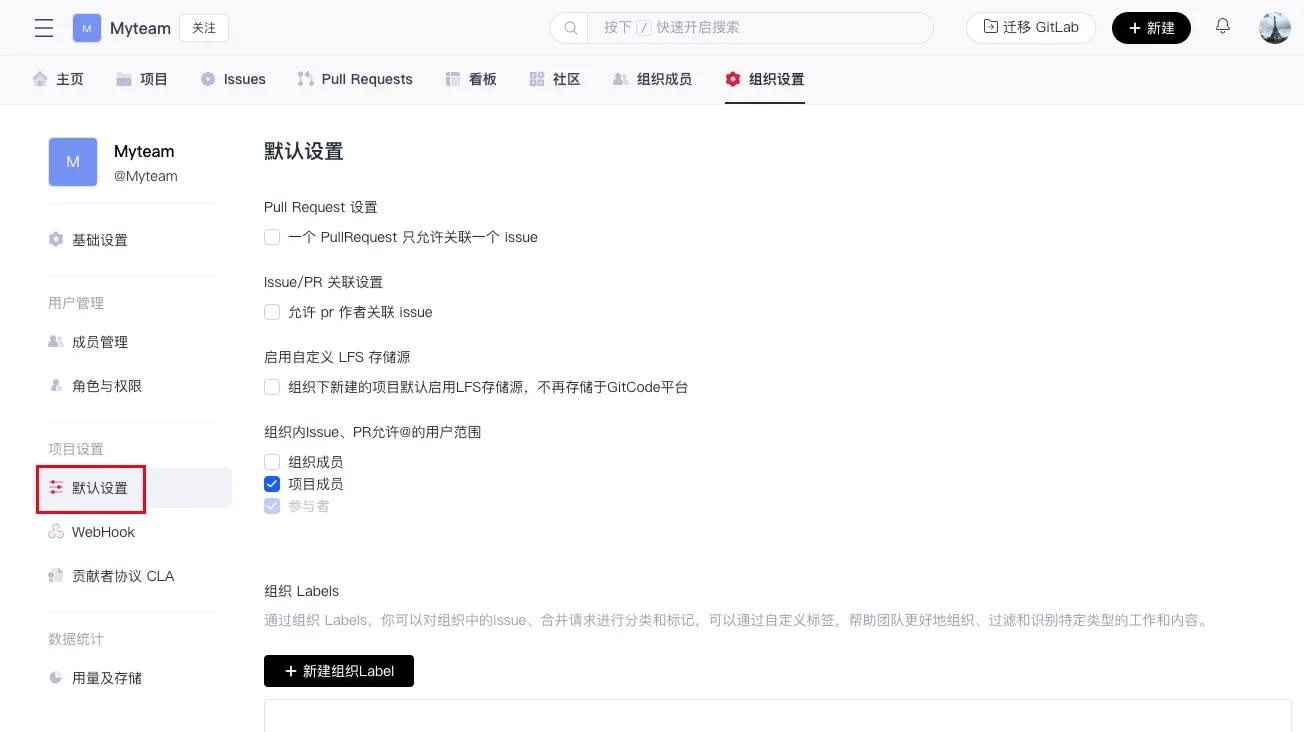
Task: Check 允许 pr 作者关联 issue option
Action: [x=272, y=312]
